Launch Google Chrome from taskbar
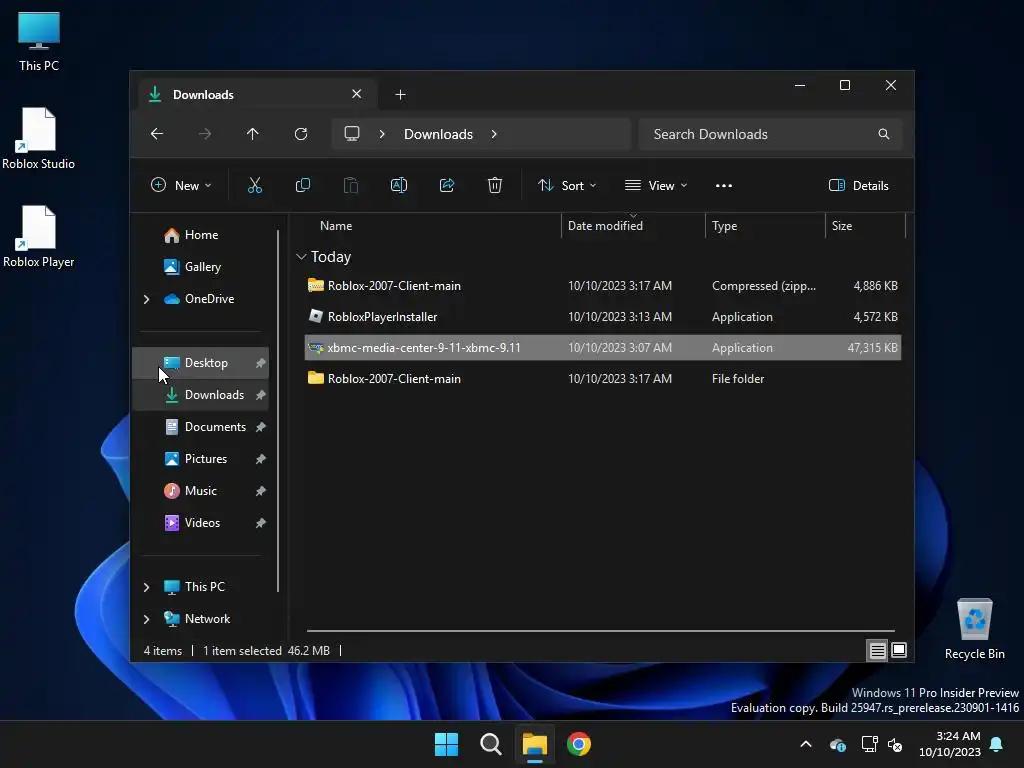1024x768 pixels. tap(579, 744)
